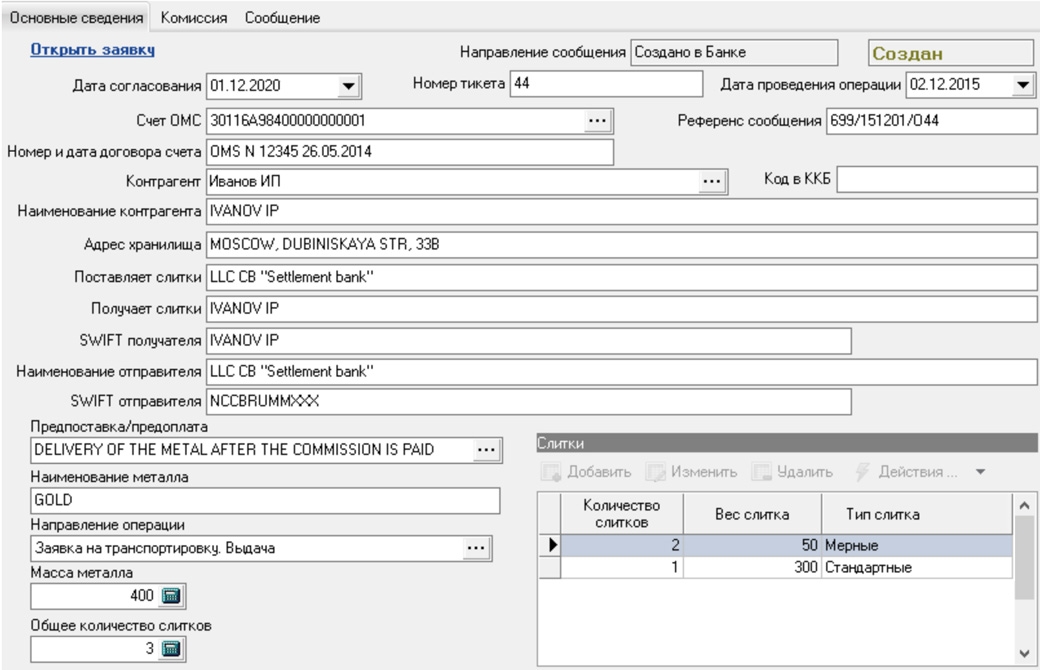Open Дата согласования date picker

coord(348,86)
